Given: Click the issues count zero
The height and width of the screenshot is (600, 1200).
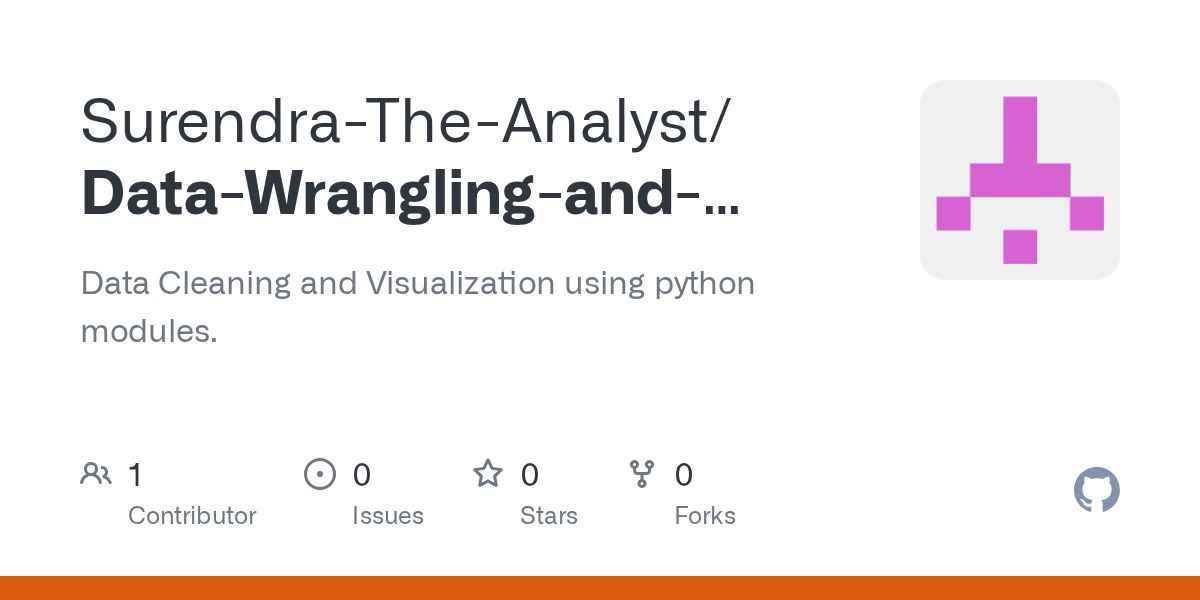Looking at the screenshot, I should (362, 475).
